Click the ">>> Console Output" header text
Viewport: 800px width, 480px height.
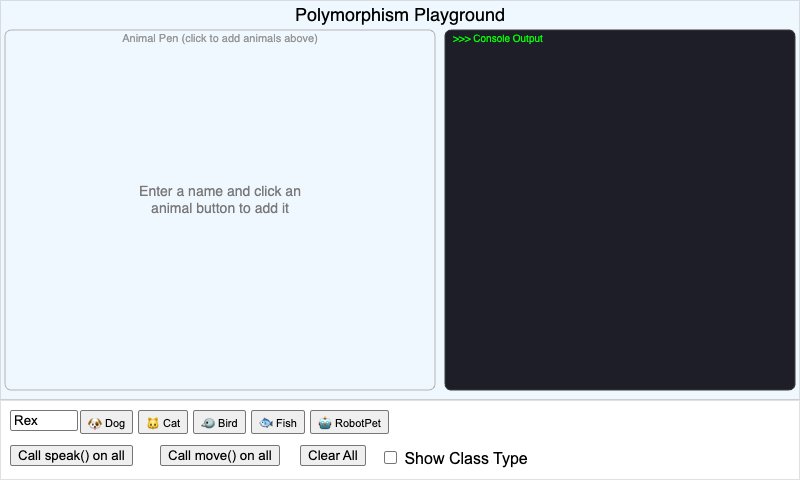(498, 39)
